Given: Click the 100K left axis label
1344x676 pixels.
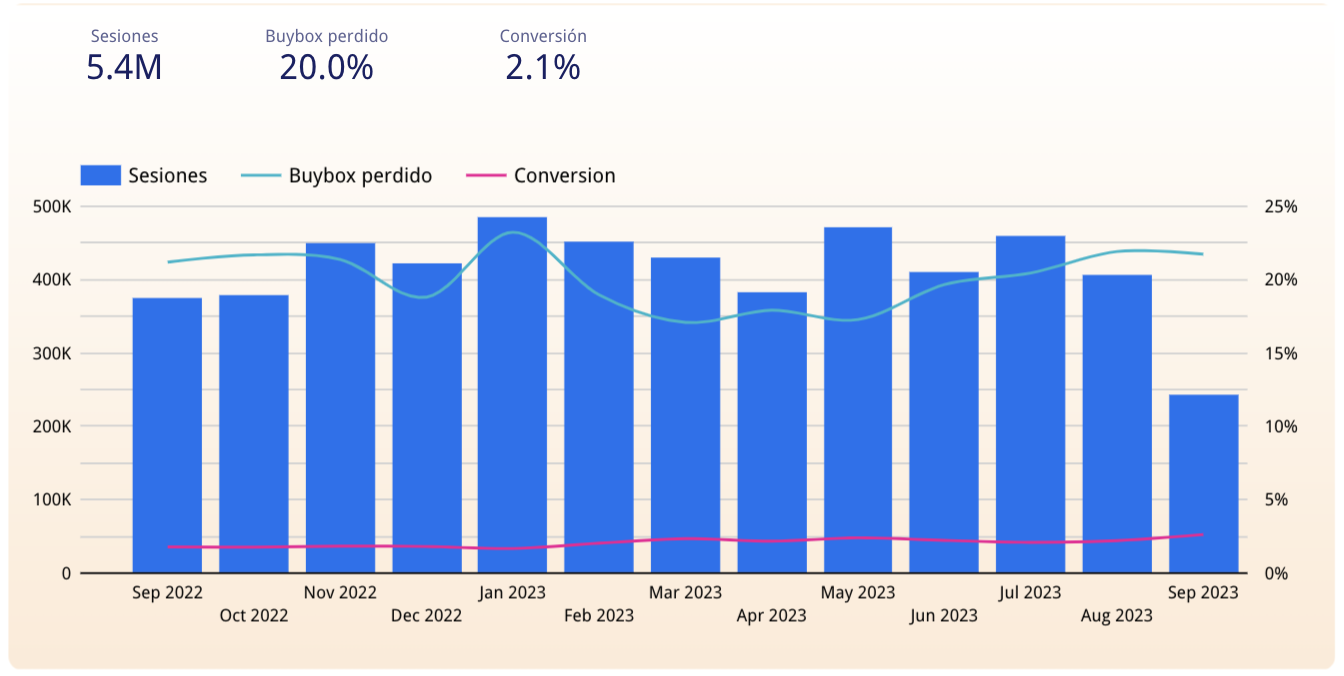Looking at the screenshot, I should click(x=52, y=500).
